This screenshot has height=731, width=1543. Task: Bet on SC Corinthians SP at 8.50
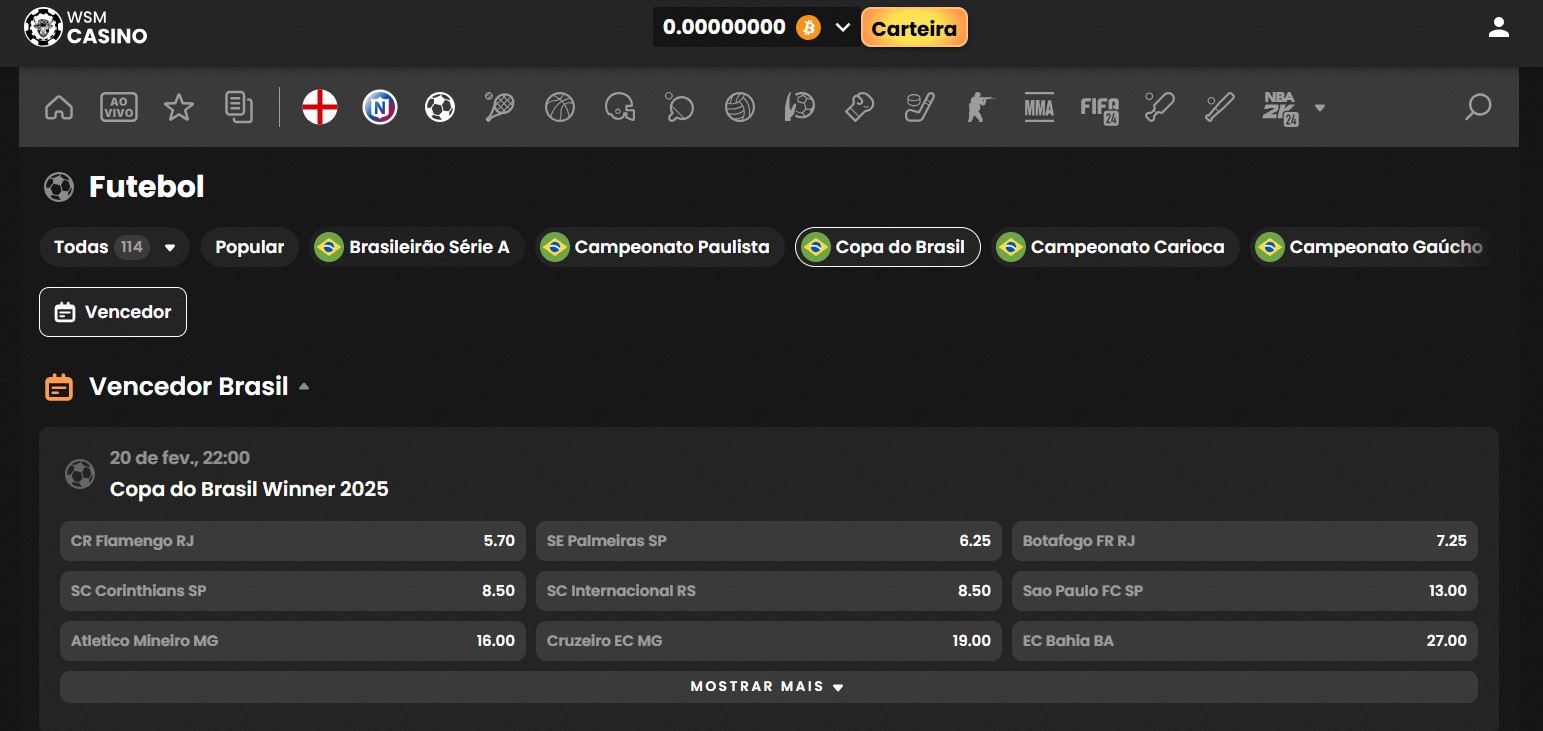(x=293, y=591)
